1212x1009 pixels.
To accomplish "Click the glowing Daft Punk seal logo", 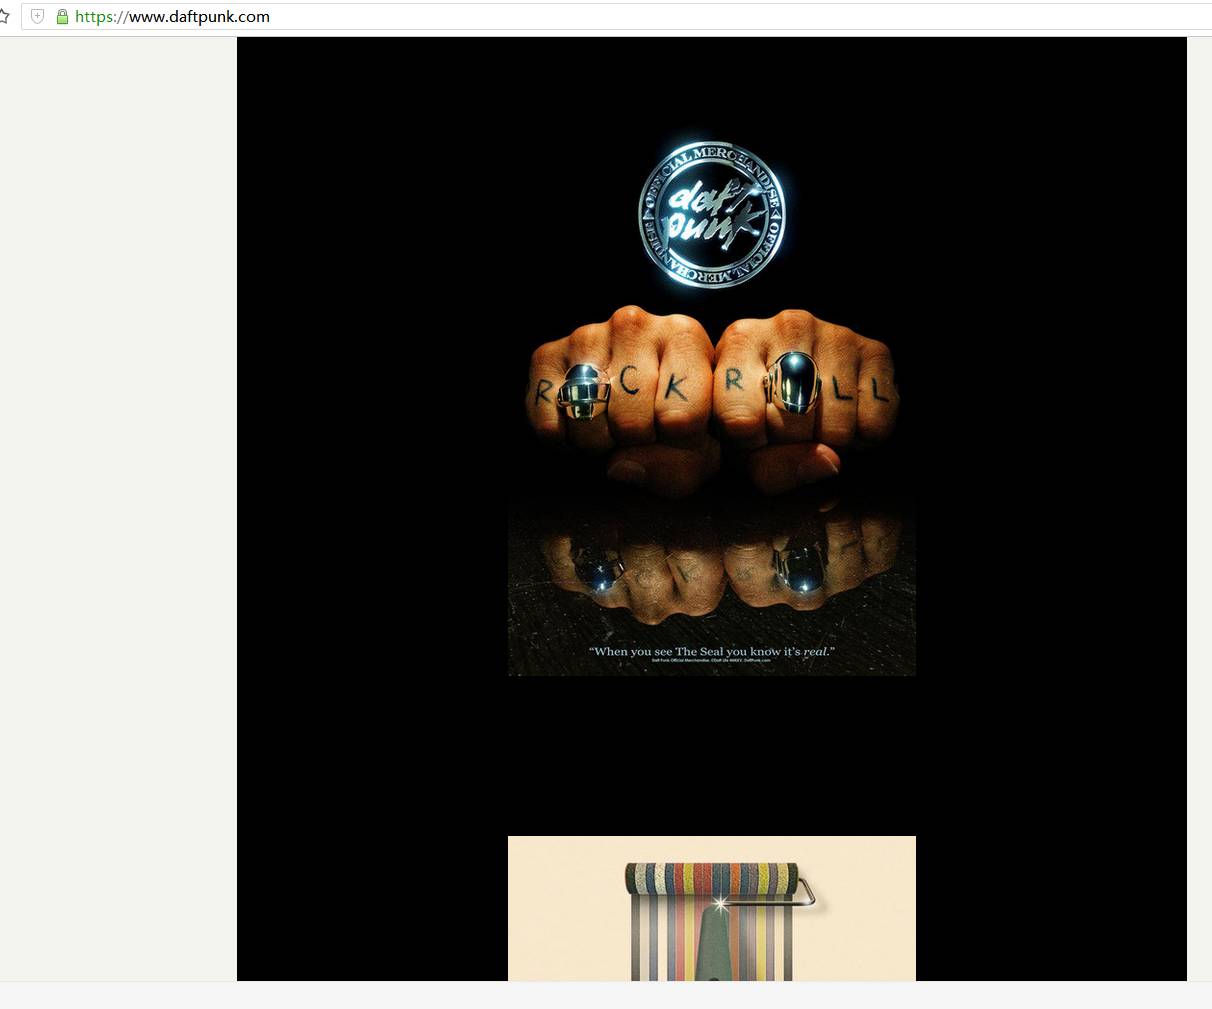I will pyautogui.click(x=711, y=214).
